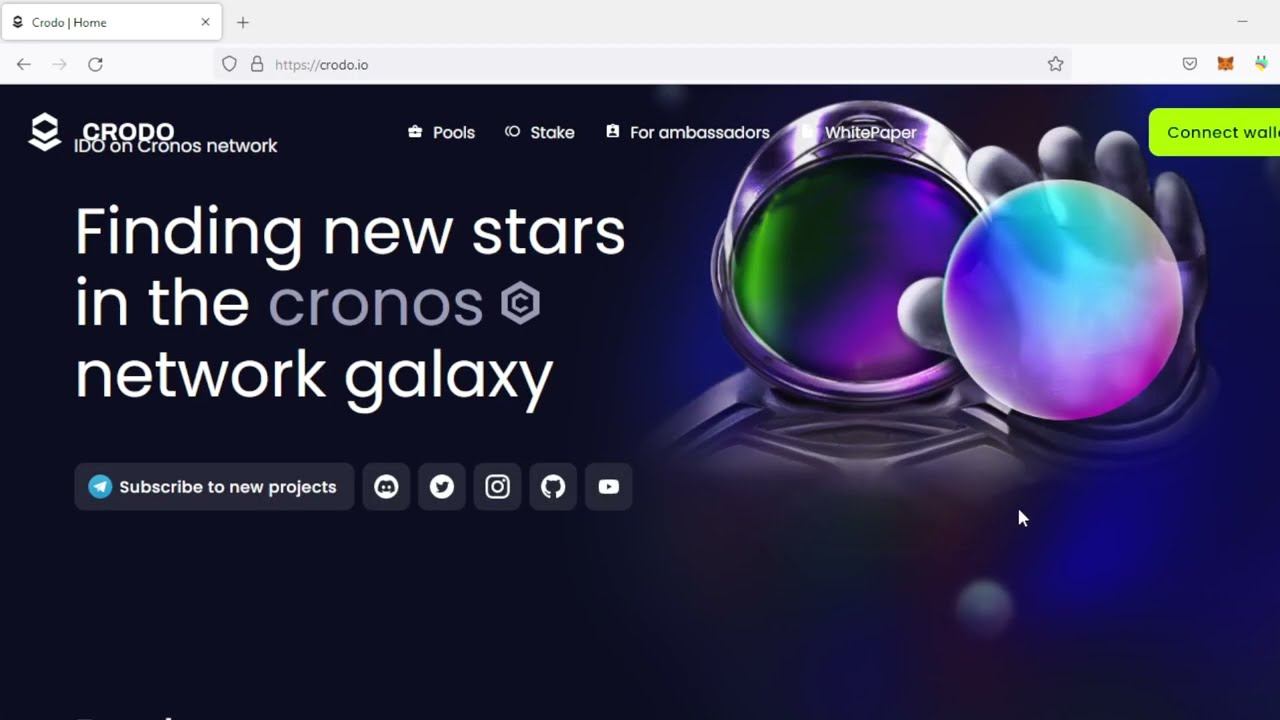Go back with the back arrow
The width and height of the screenshot is (1280, 720).
pyautogui.click(x=24, y=64)
